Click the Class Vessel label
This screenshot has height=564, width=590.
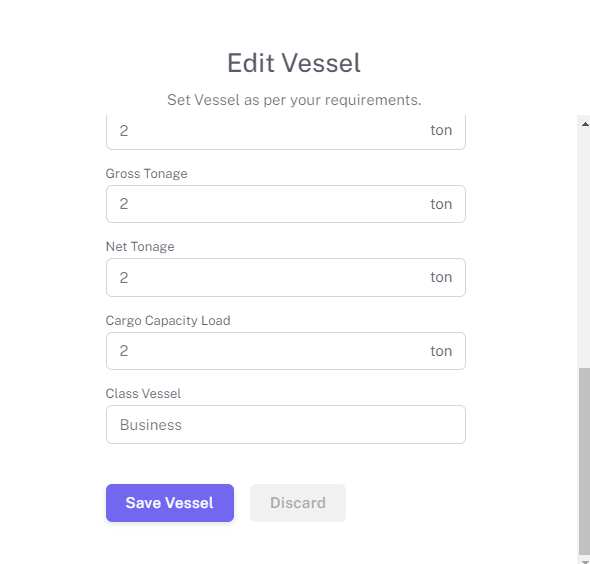tap(143, 394)
